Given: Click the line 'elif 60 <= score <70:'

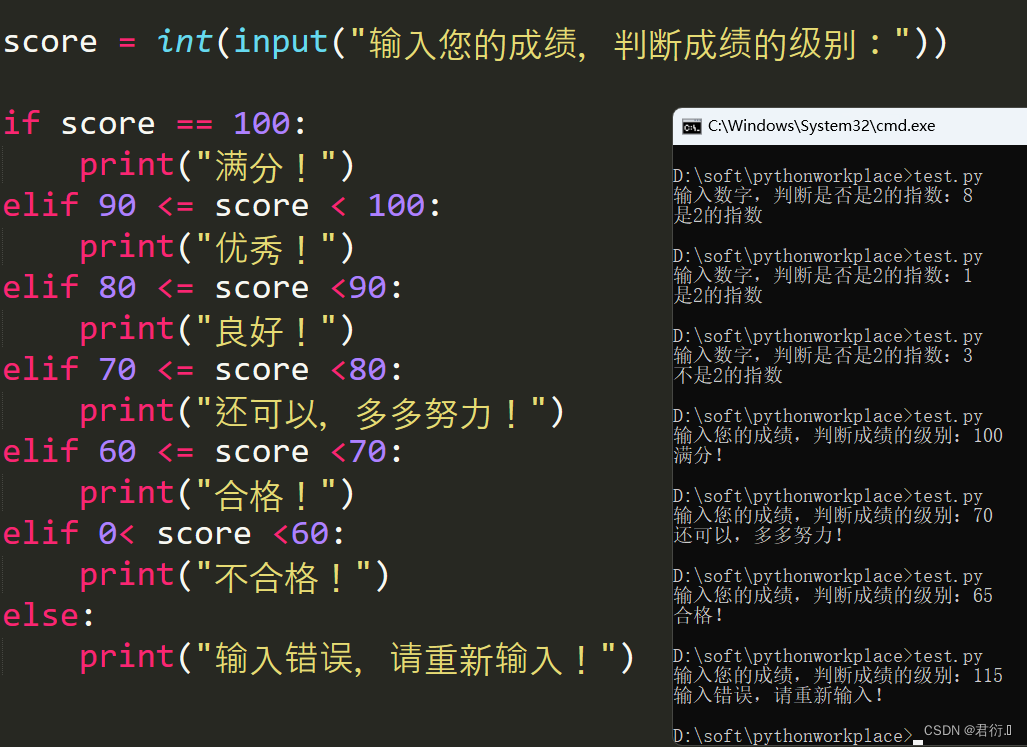Looking at the screenshot, I should tap(202, 451).
